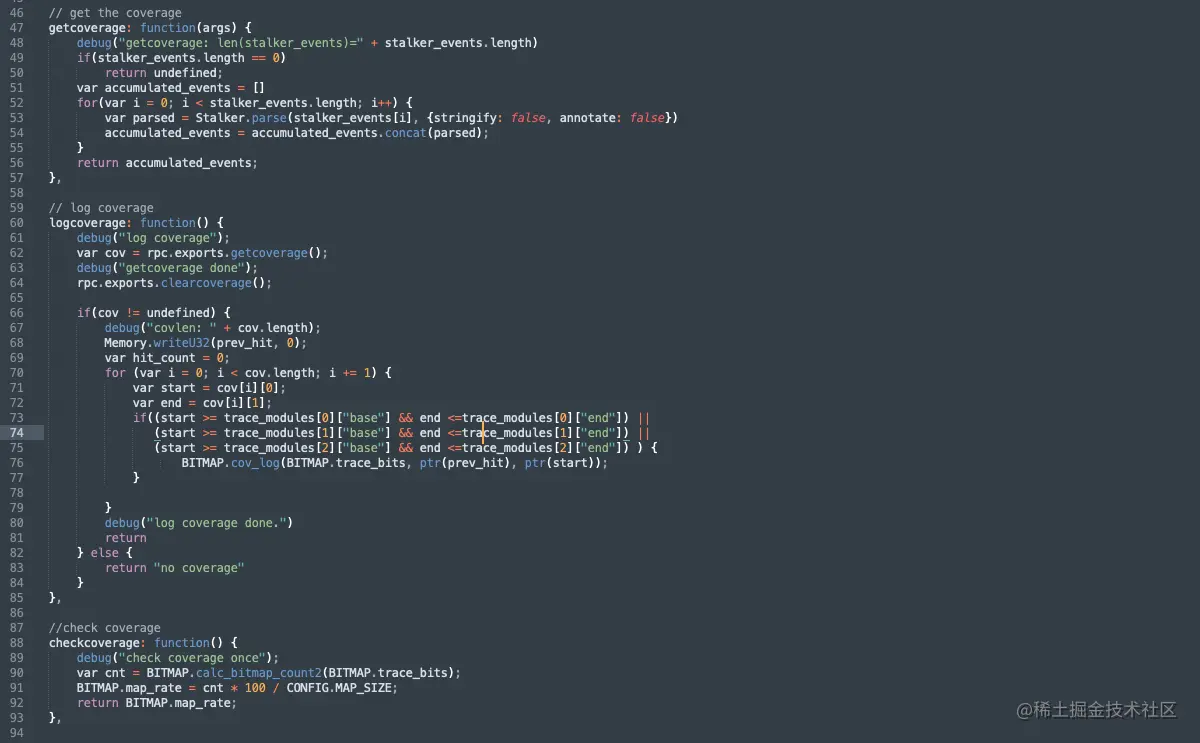Image resolution: width=1200 pixels, height=743 pixels.
Task: Click 'calc_bitmap_count2' function call
Action: click(x=258, y=673)
